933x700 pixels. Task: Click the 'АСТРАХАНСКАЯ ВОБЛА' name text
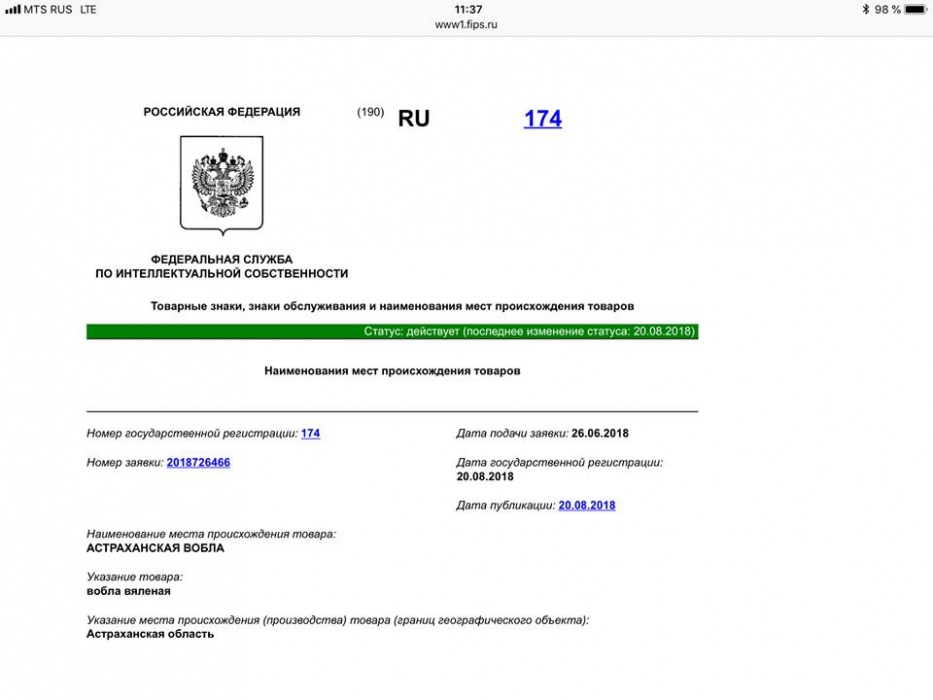(155, 548)
